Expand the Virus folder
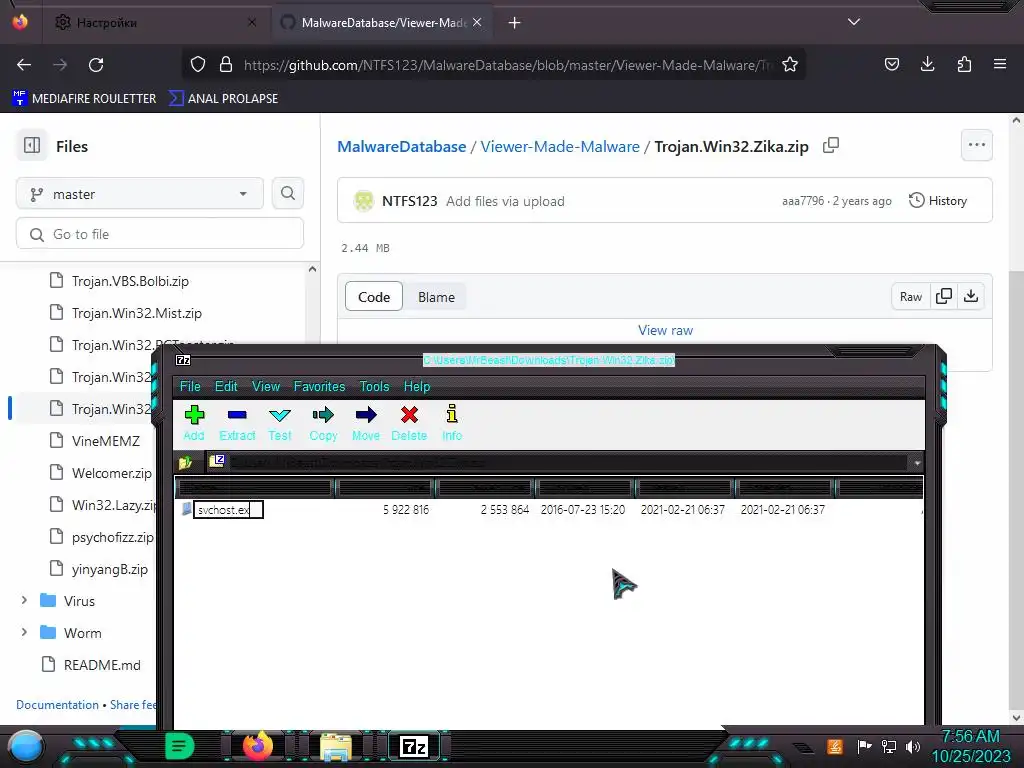This screenshot has height=768, width=1024. pyautogui.click(x=24, y=600)
